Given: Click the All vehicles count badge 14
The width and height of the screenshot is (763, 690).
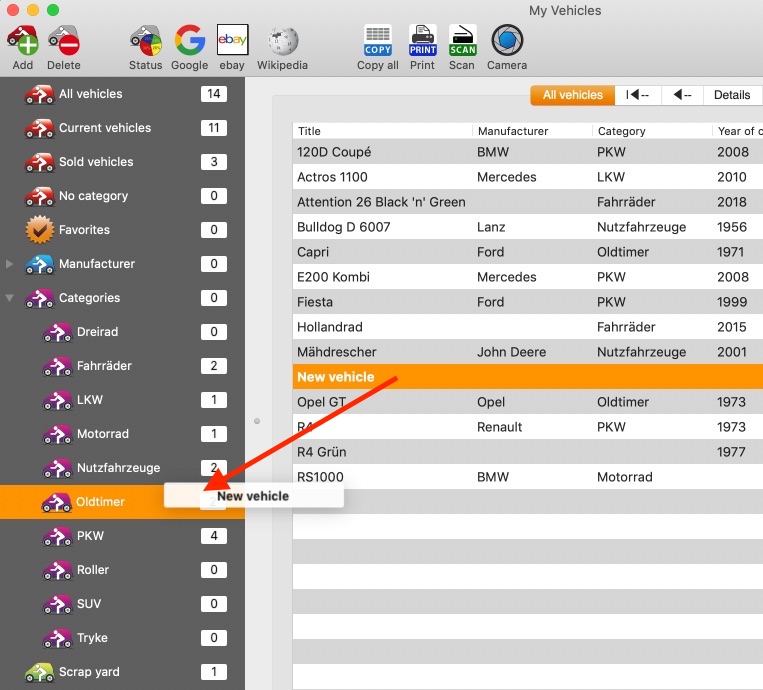Looking at the screenshot, I should tap(214, 94).
